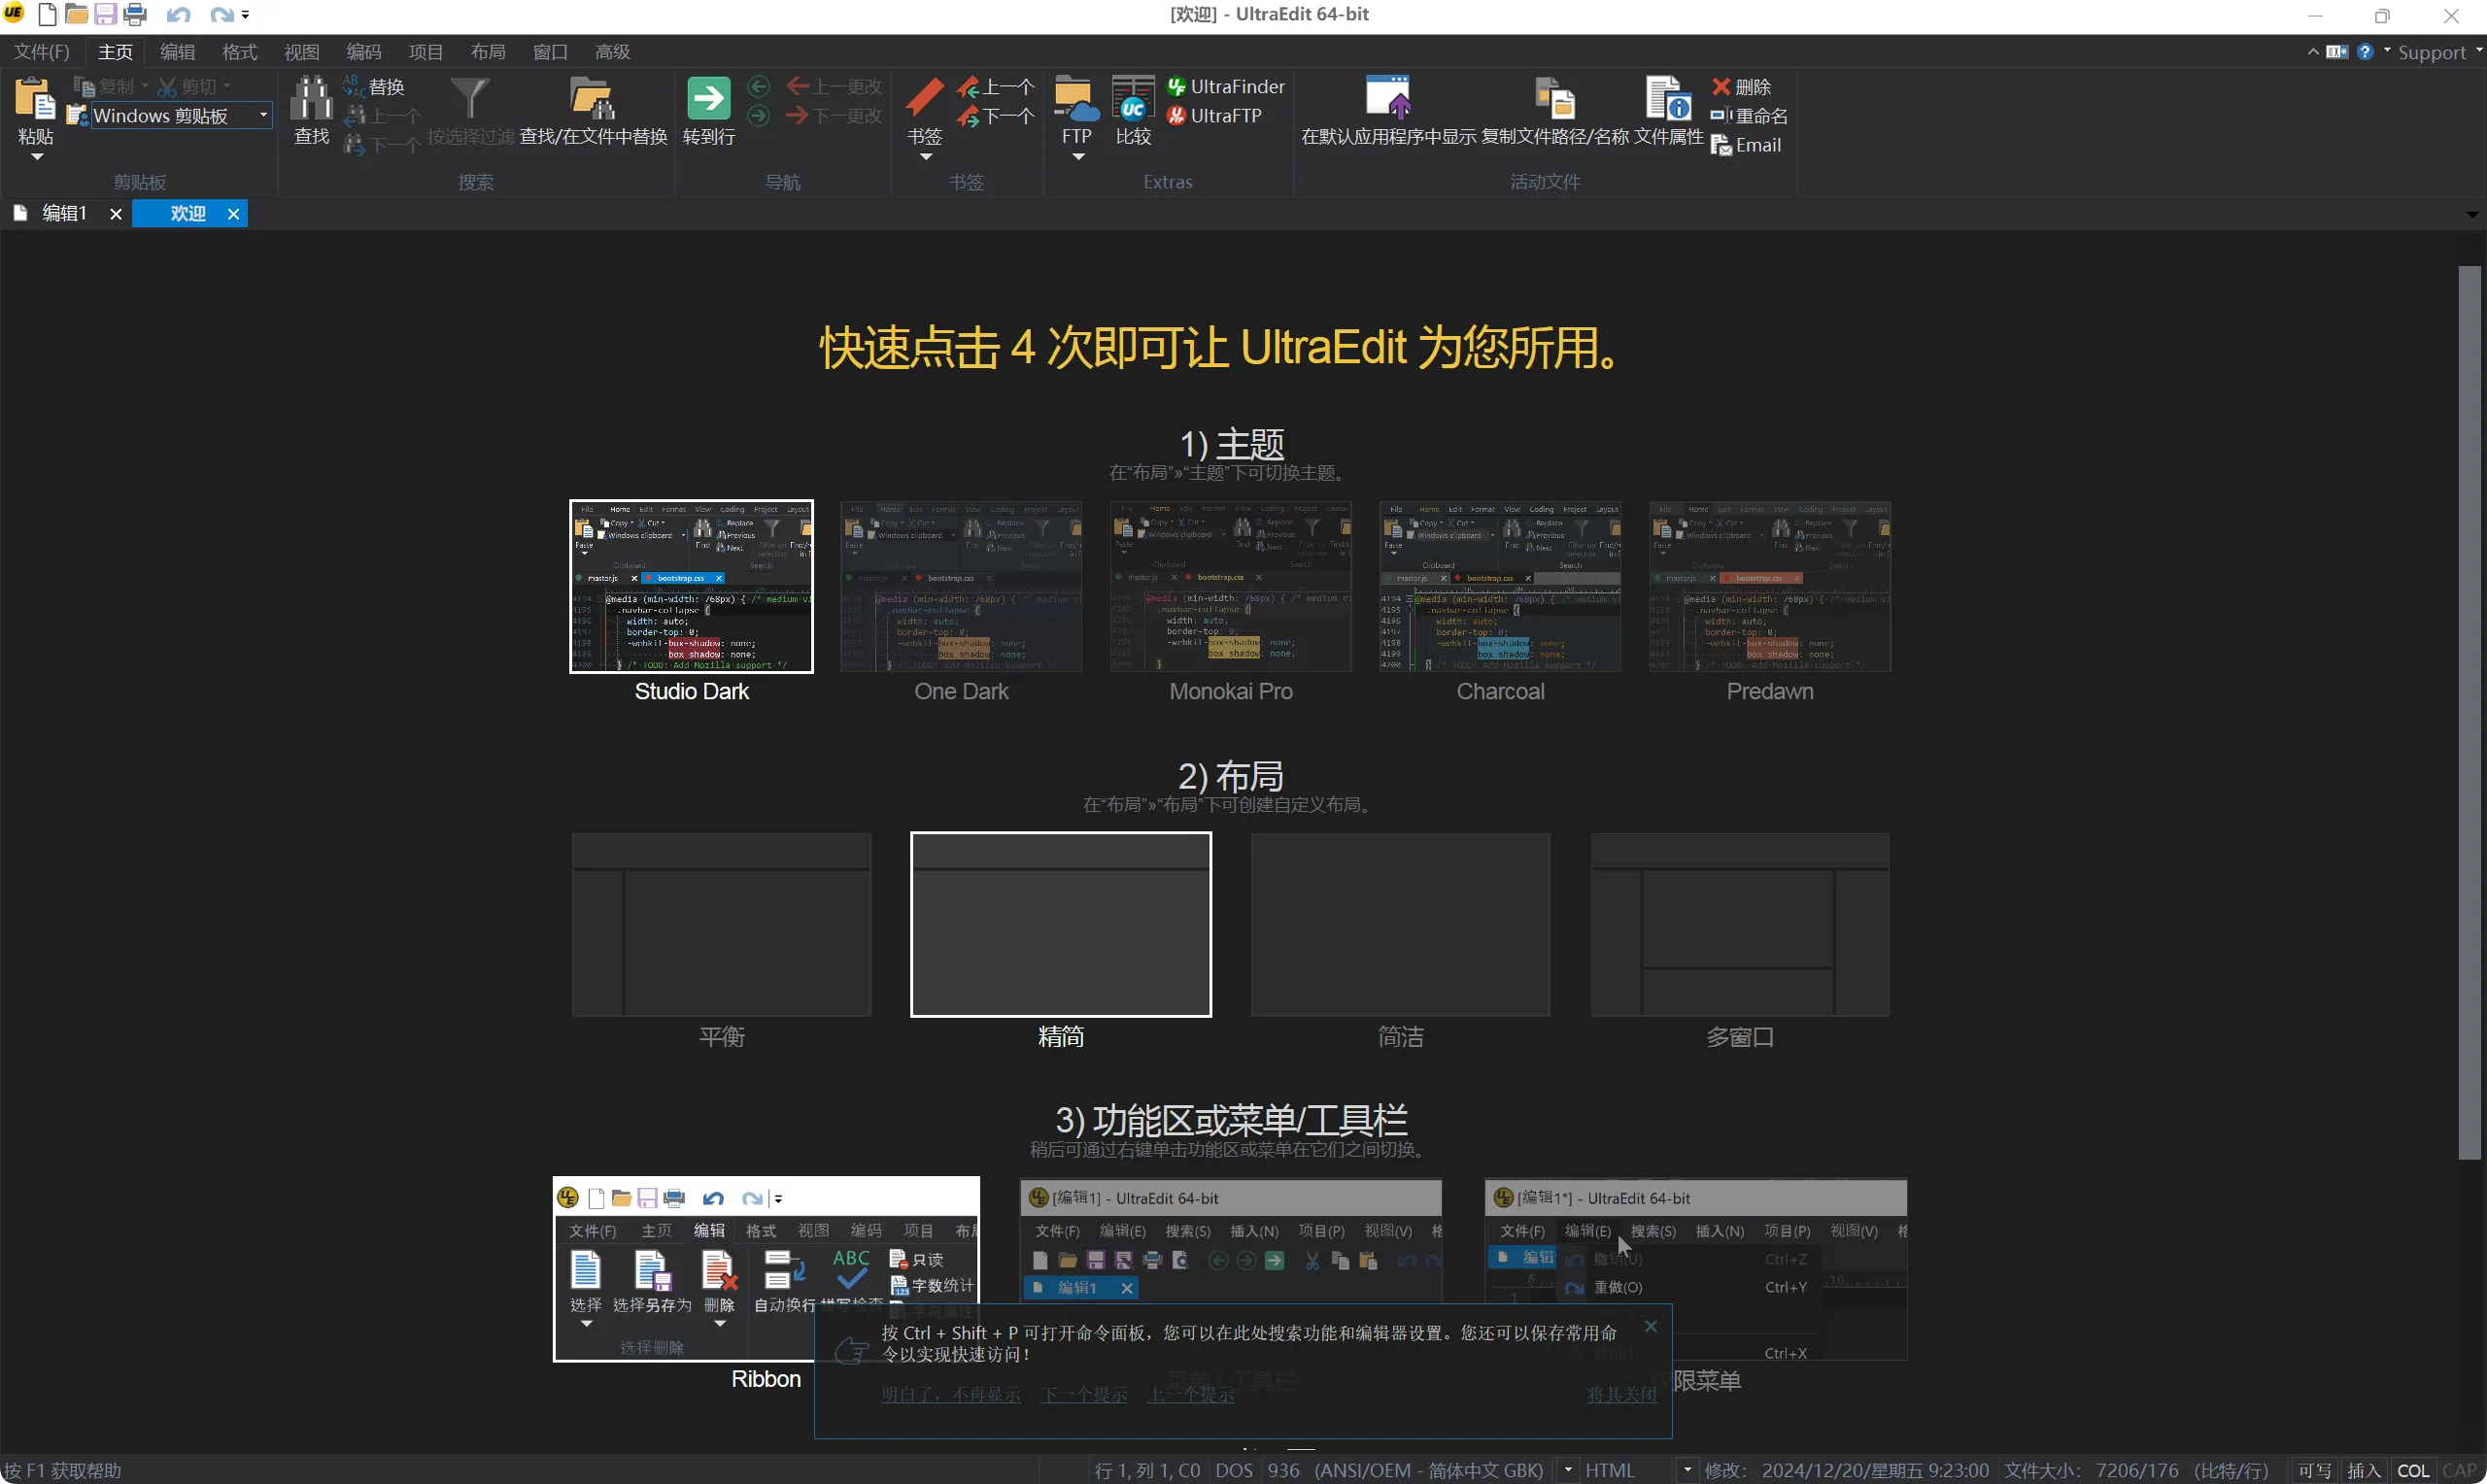Screen dimensions: 2487x1484
Task: Launch UltraFinder from Extras group
Action: point(1226,87)
